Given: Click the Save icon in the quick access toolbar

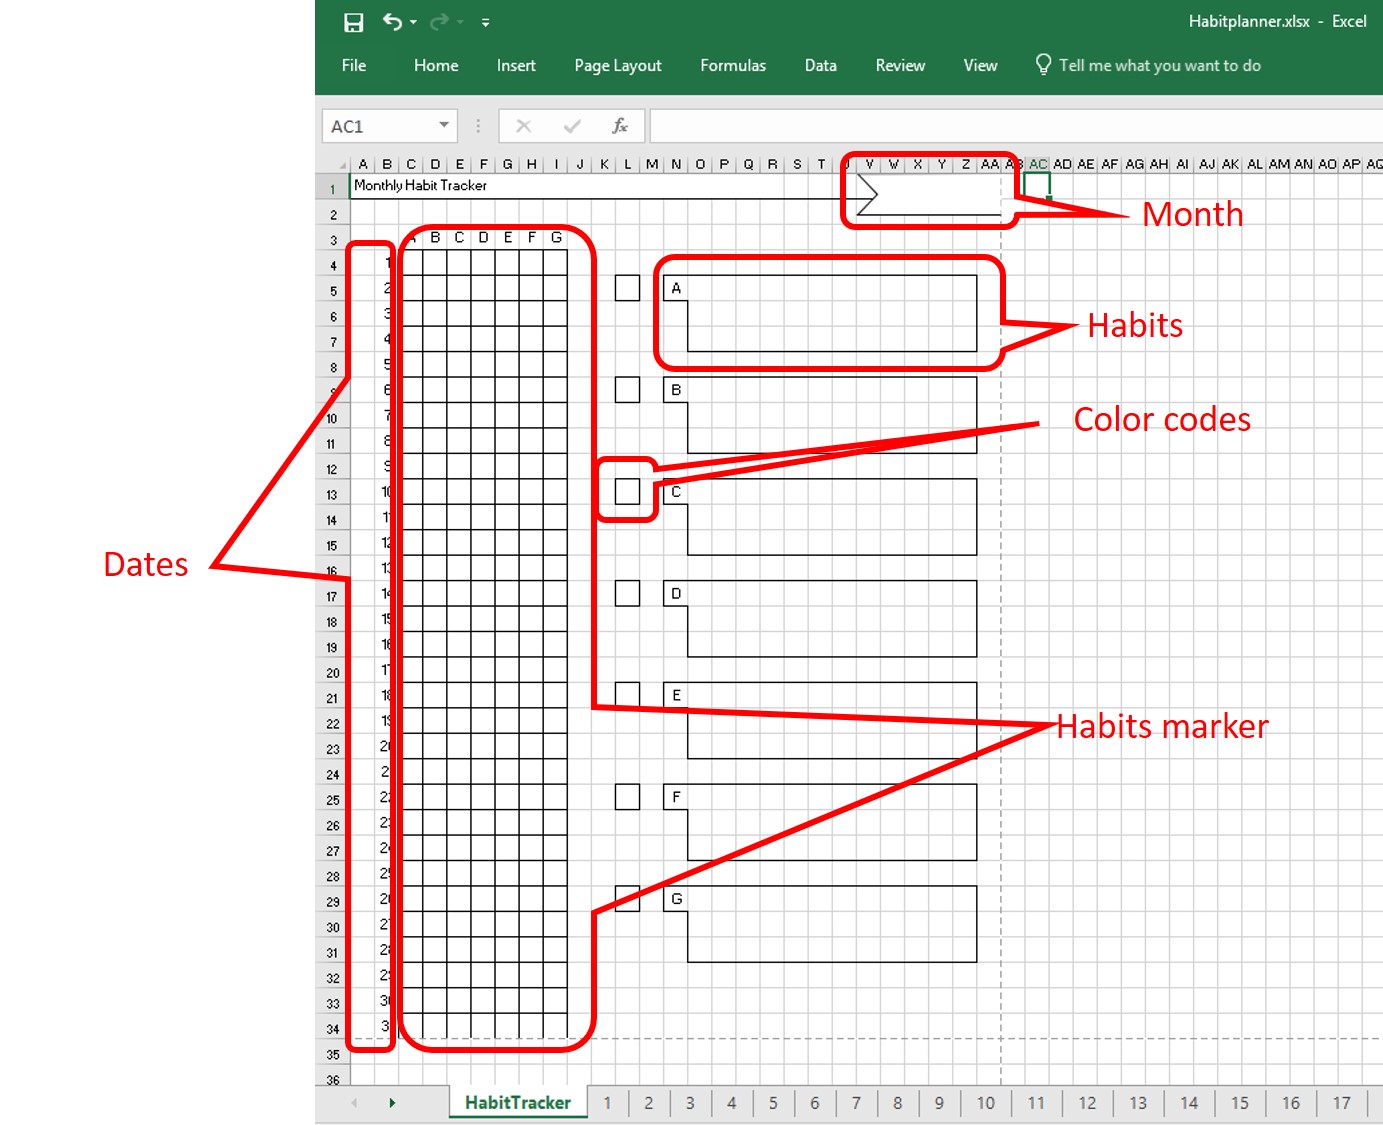Looking at the screenshot, I should (x=353, y=22).
